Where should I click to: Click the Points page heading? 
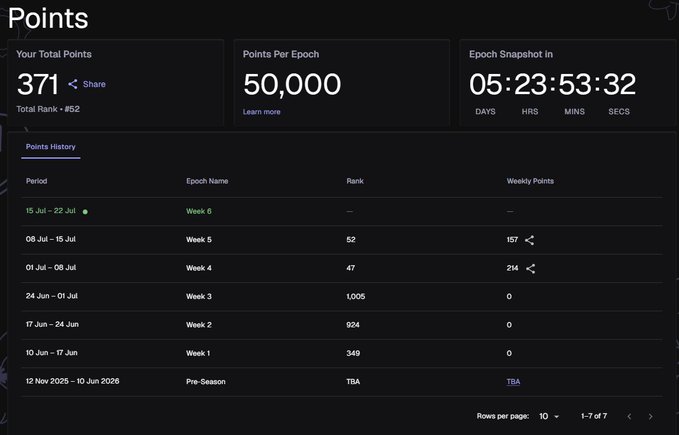[x=48, y=19]
